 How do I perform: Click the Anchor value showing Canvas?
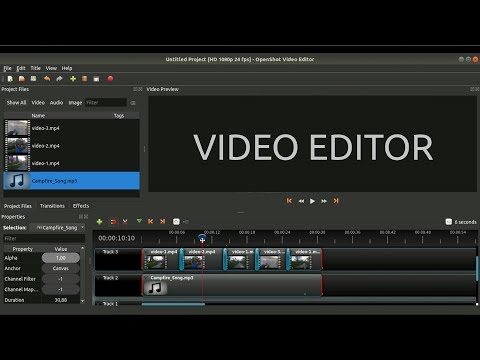(x=61, y=268)
